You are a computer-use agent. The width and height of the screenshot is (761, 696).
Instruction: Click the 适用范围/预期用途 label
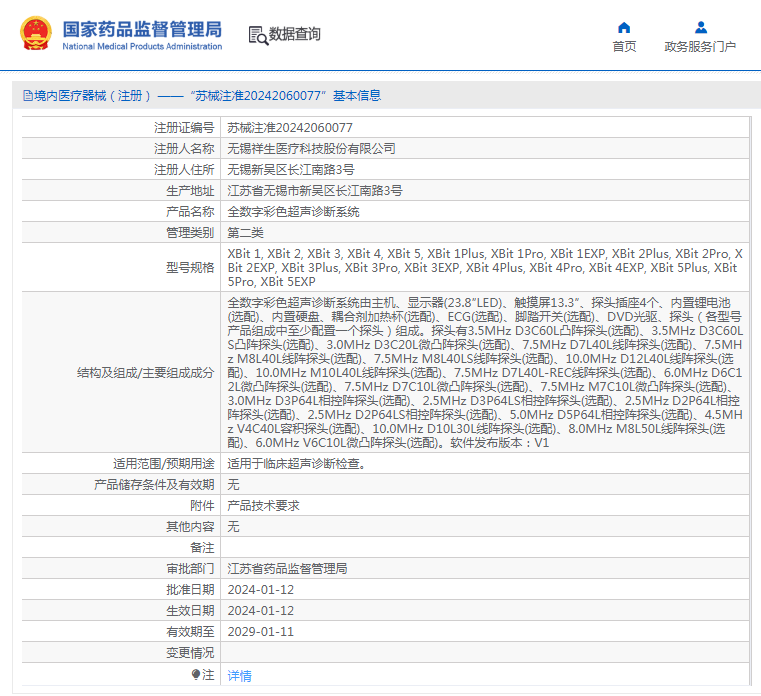pos(164,464)
